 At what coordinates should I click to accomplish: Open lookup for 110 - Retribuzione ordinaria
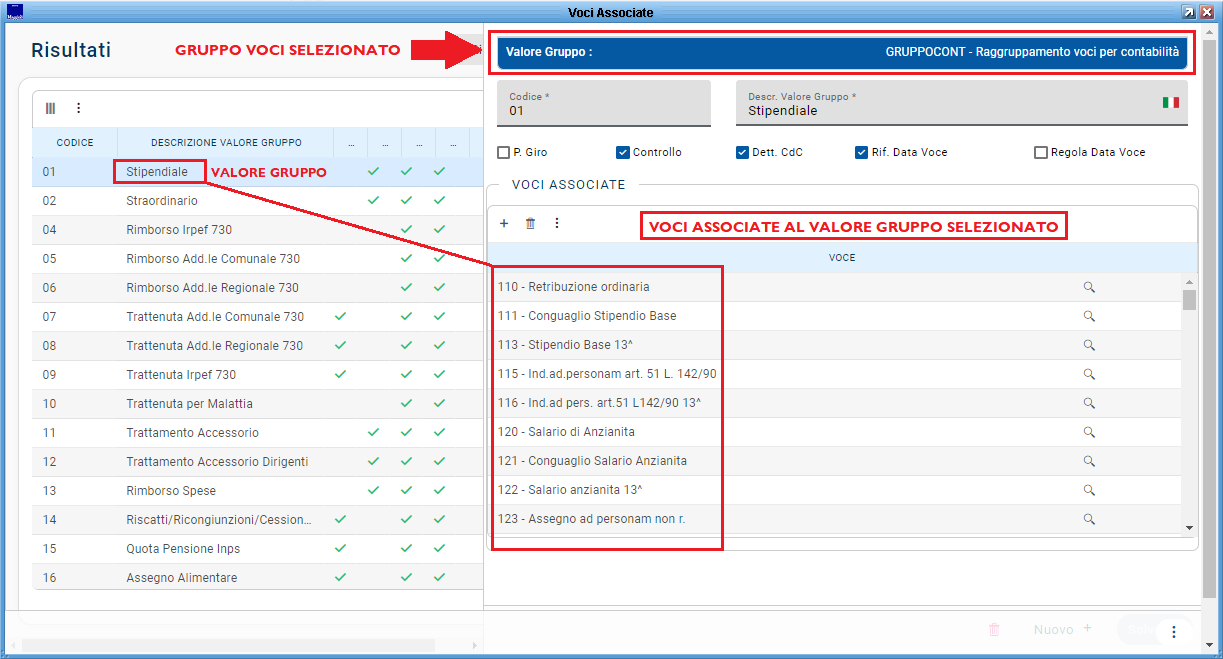[x=1089, y=287]
